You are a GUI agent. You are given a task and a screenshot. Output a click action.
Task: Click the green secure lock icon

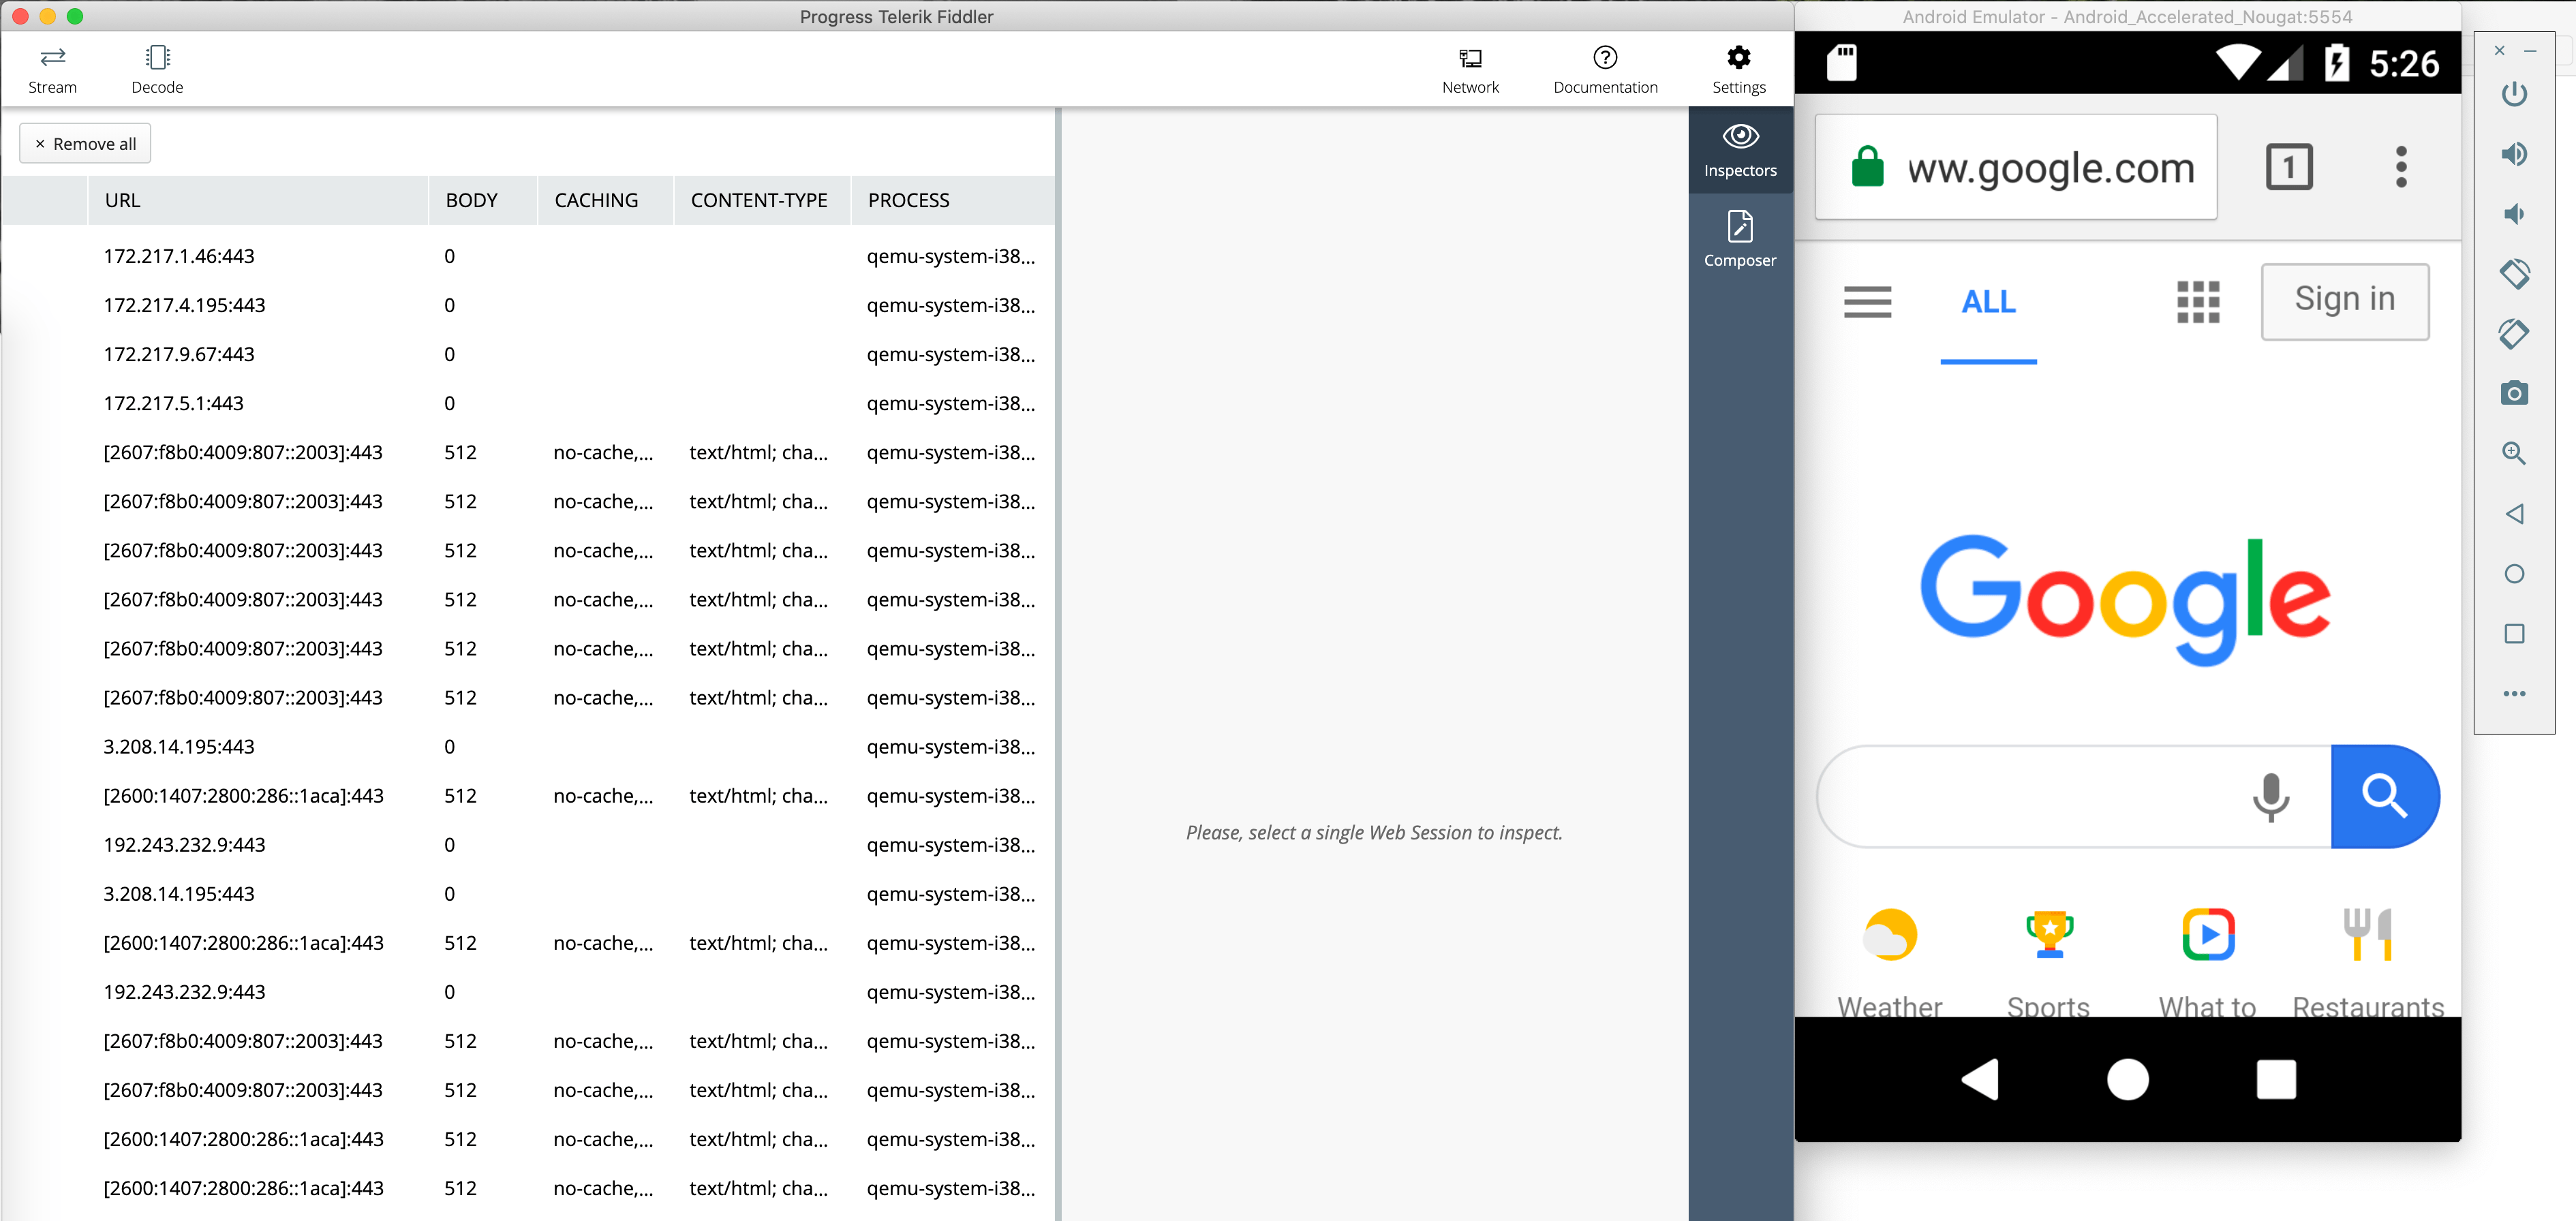[1867, 167]
